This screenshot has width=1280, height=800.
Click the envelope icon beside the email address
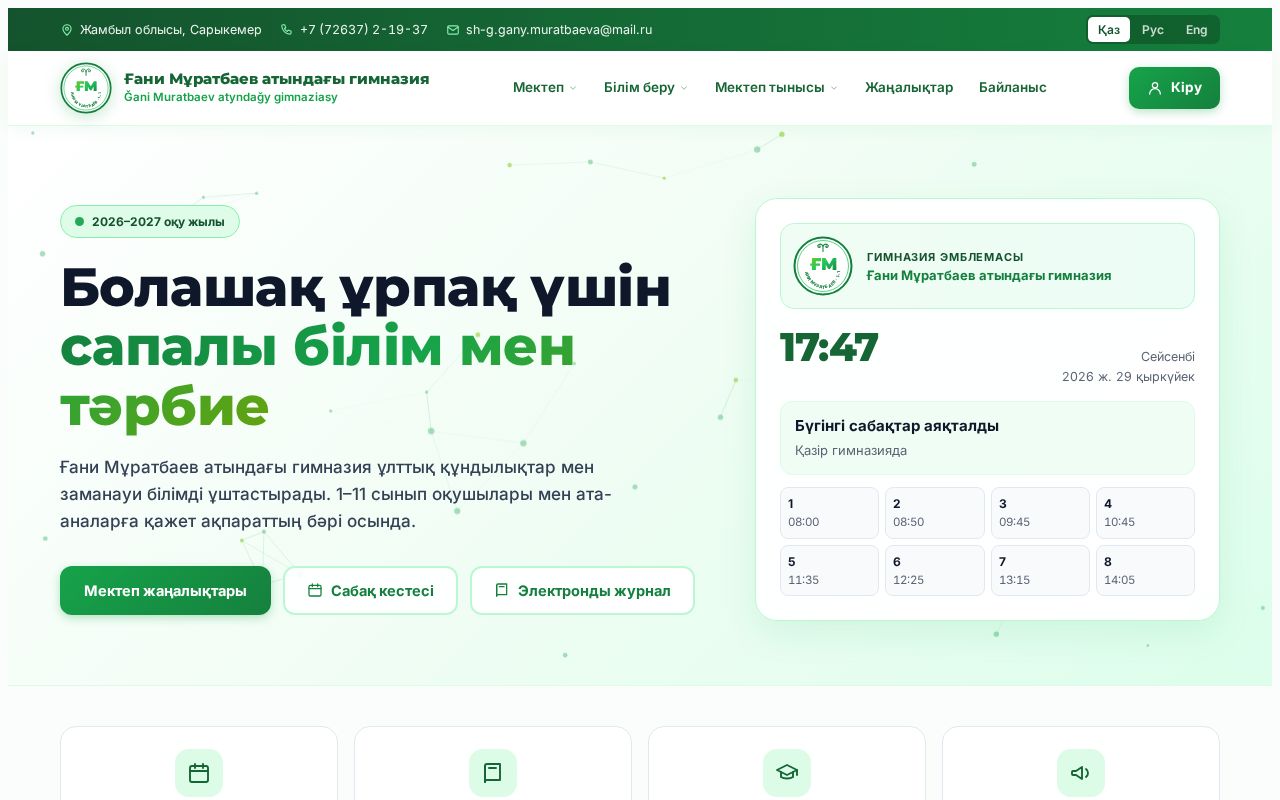[453, 30]
